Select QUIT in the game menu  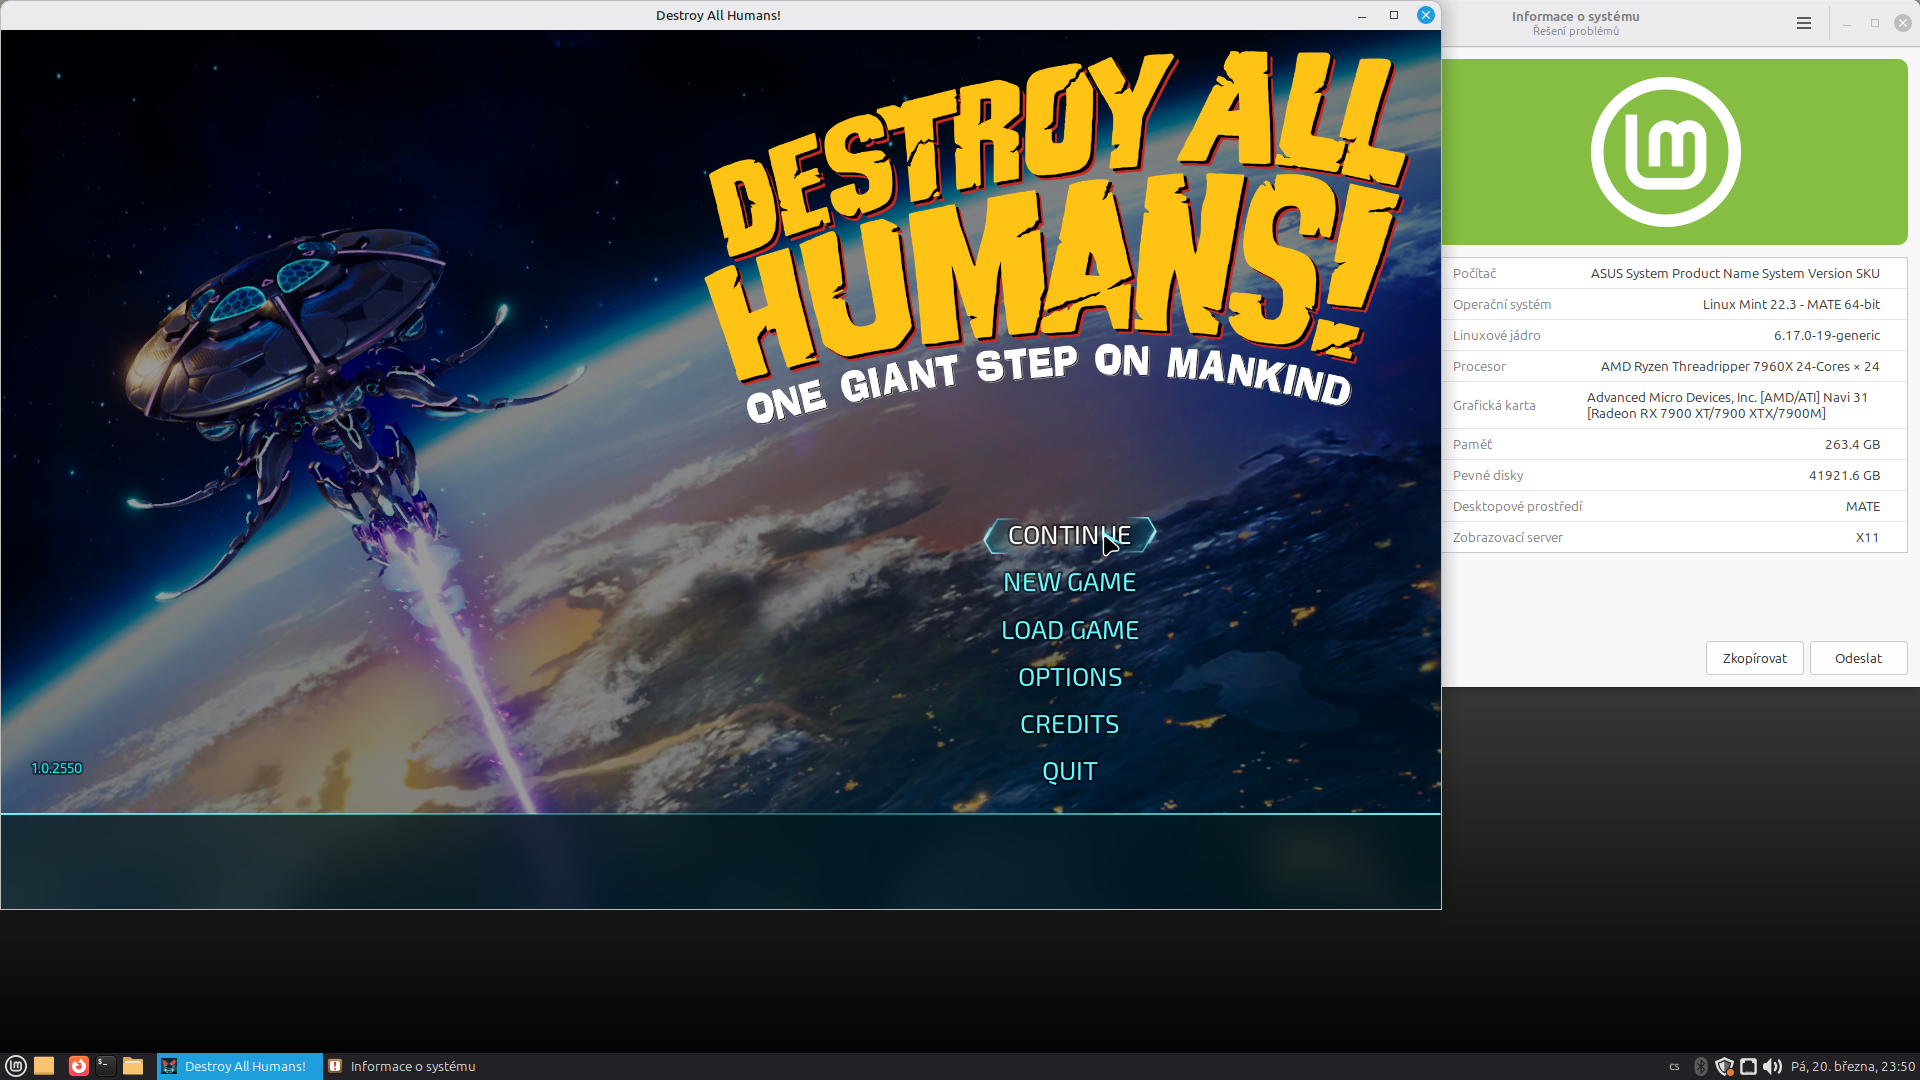[1069, 771]
